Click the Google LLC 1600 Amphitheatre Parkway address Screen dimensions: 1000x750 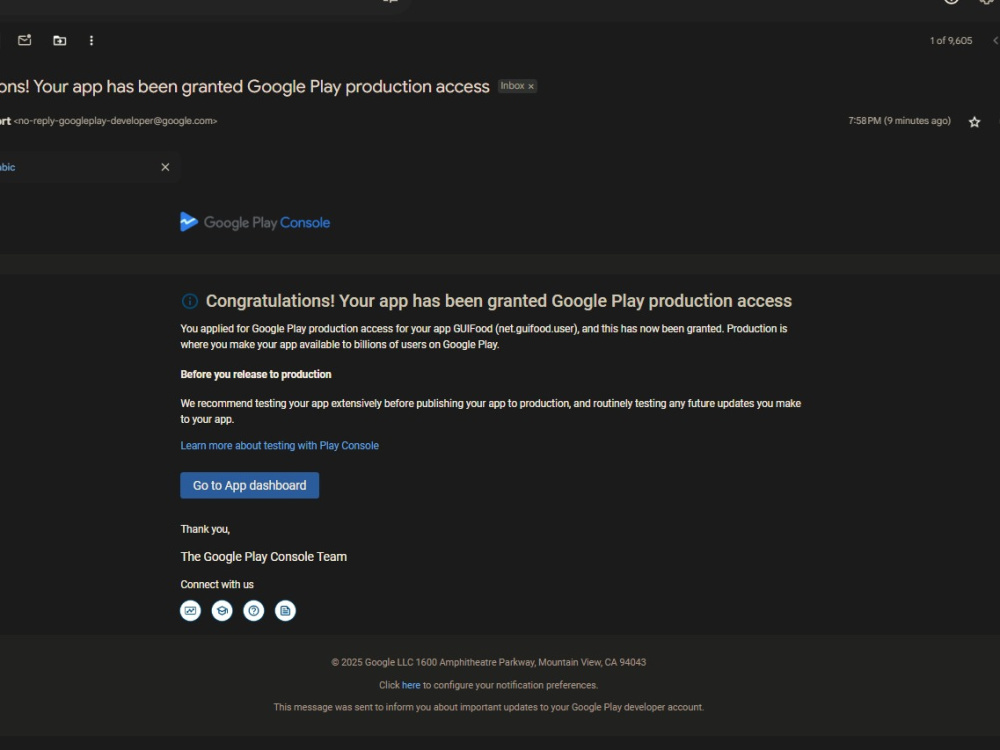pos(489,662)
